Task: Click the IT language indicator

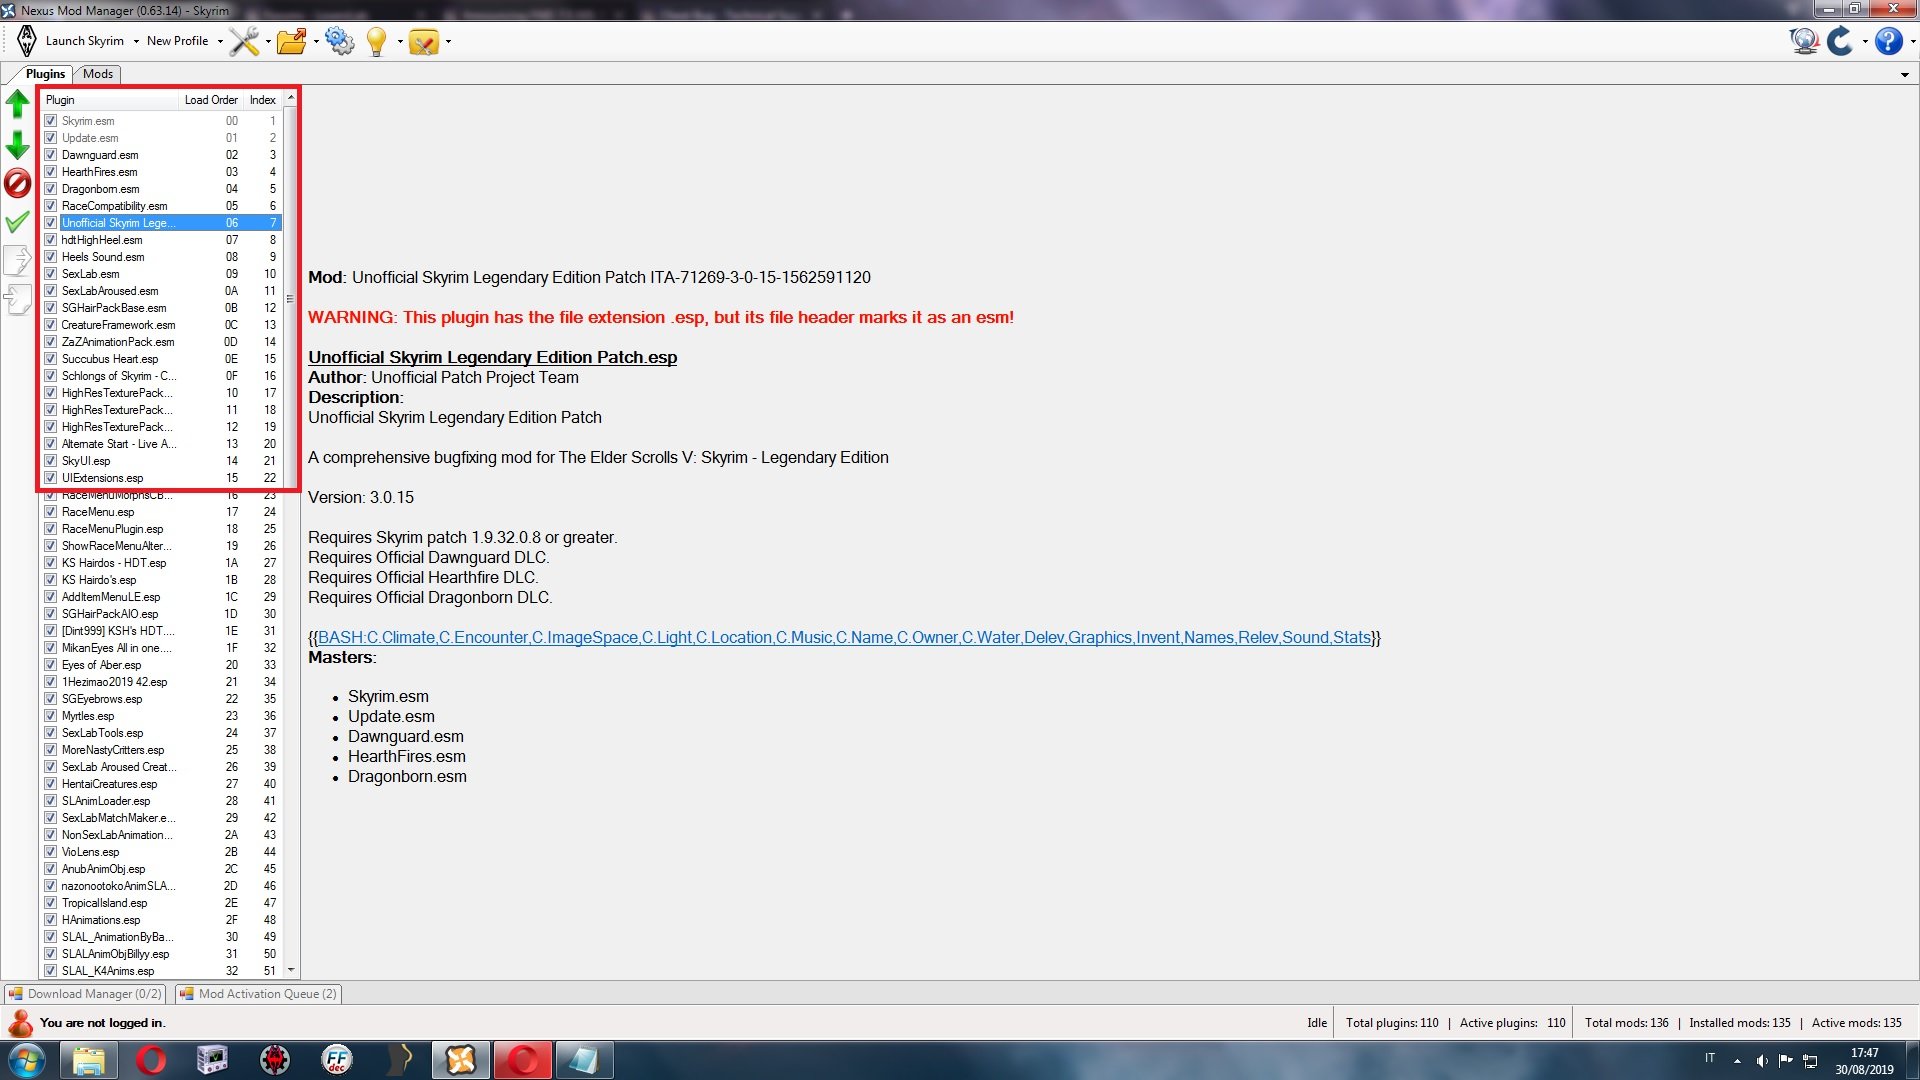Action: (1710, 1058)
